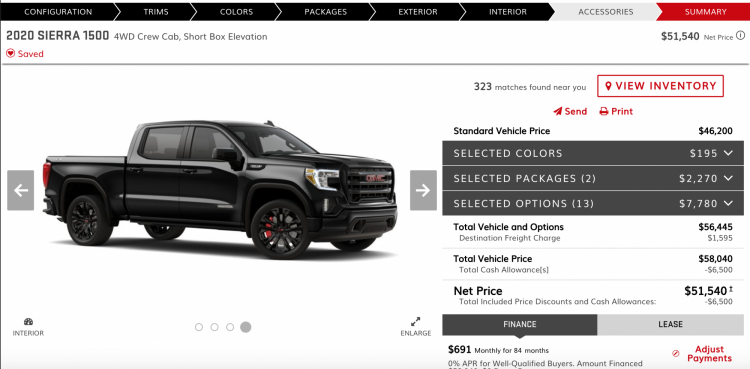This screenshot has width=750, height=369.
Task: Click the black Sierra truck image
Action: tap(220, 189)
